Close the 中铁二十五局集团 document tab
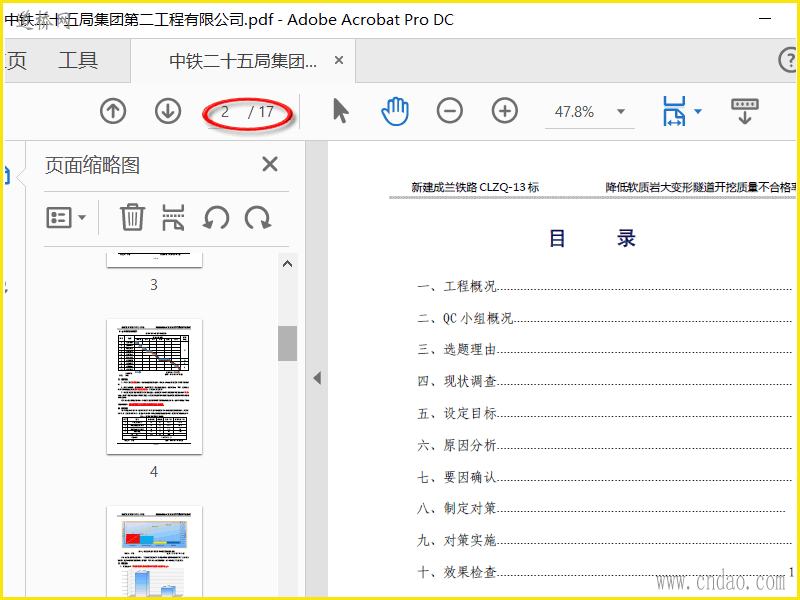800x600 pixels. tap(339, 60)
